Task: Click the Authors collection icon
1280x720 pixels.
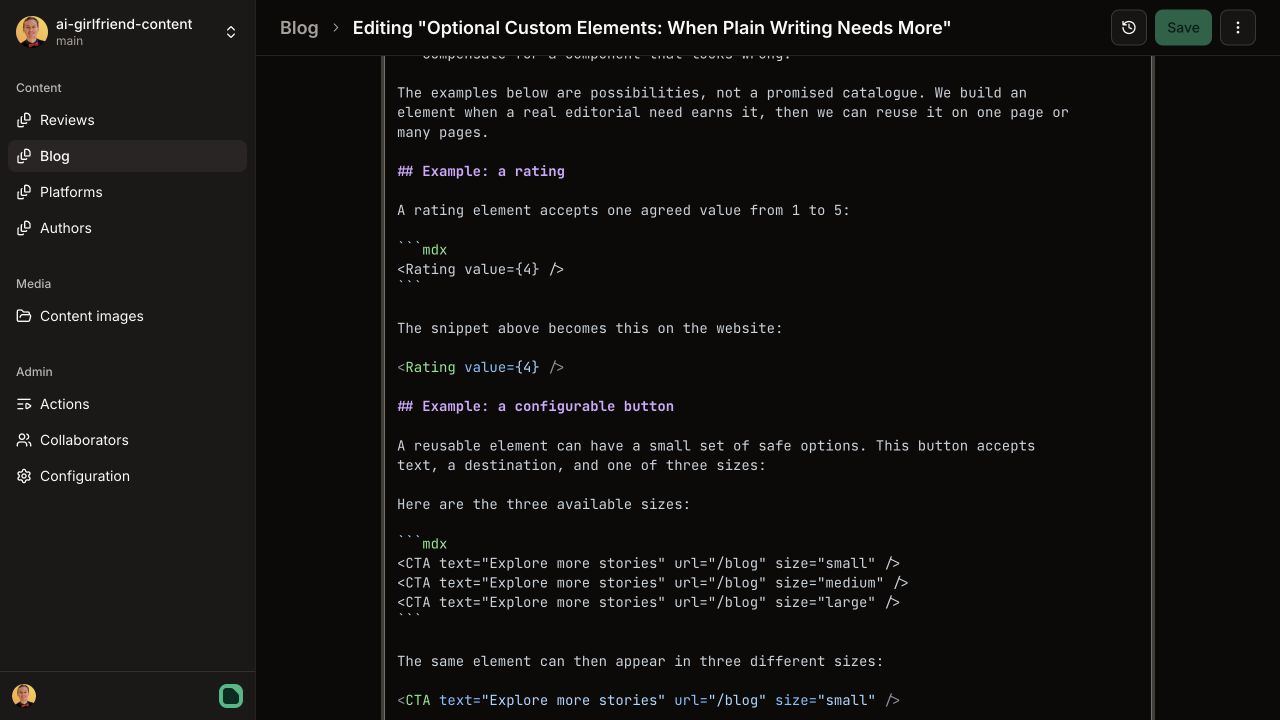Action: pyautogui.click(x=24, y=228)
